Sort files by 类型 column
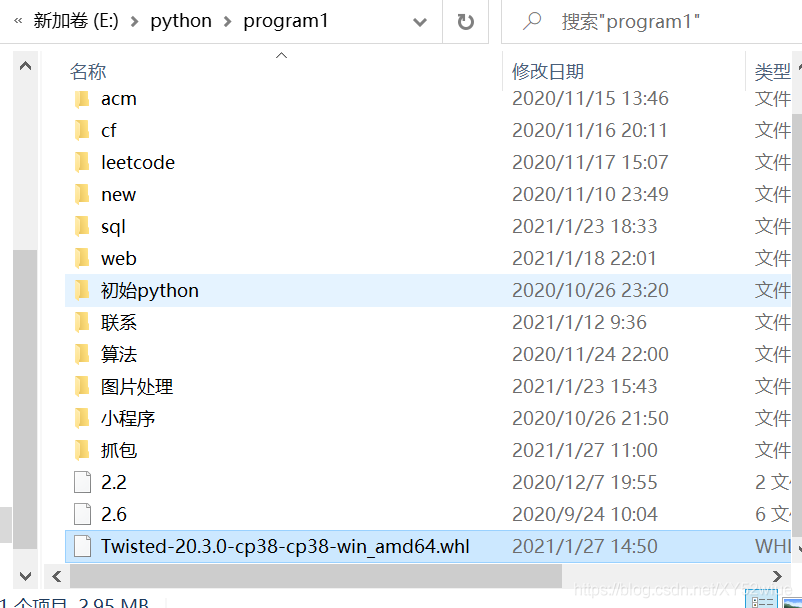The height and width of the screenshot is (608, 802). [x=772, y=72]
